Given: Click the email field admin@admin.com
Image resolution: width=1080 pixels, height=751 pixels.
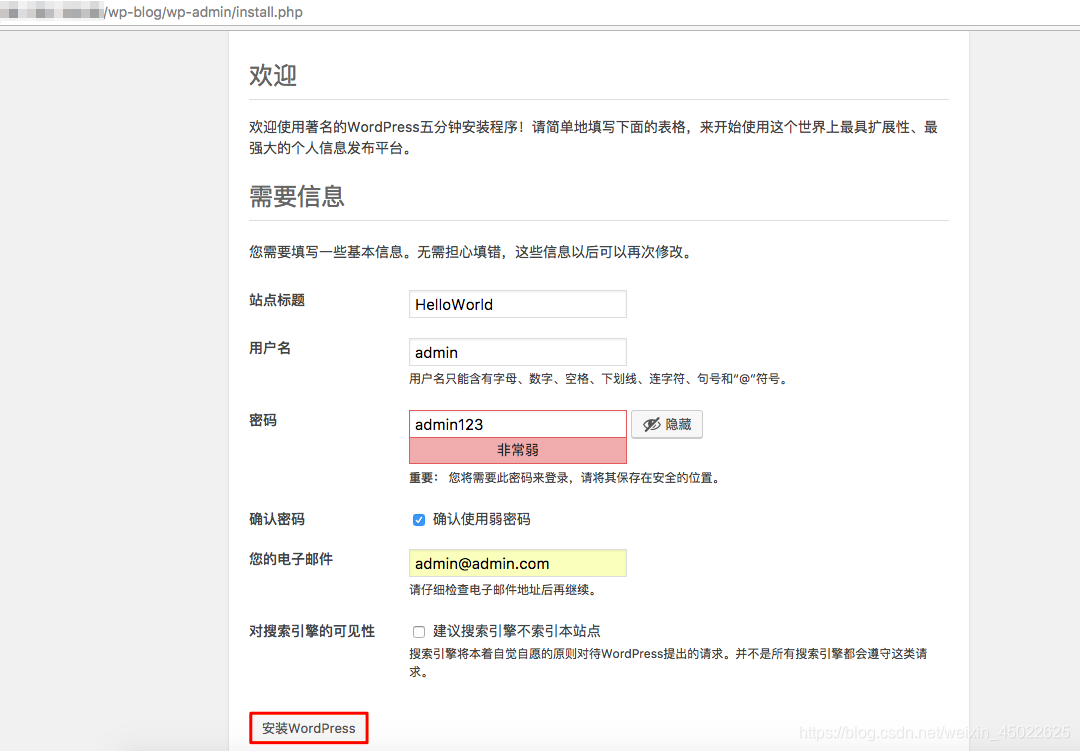Looking at the screenshot, I should click(x=517, y=563).
